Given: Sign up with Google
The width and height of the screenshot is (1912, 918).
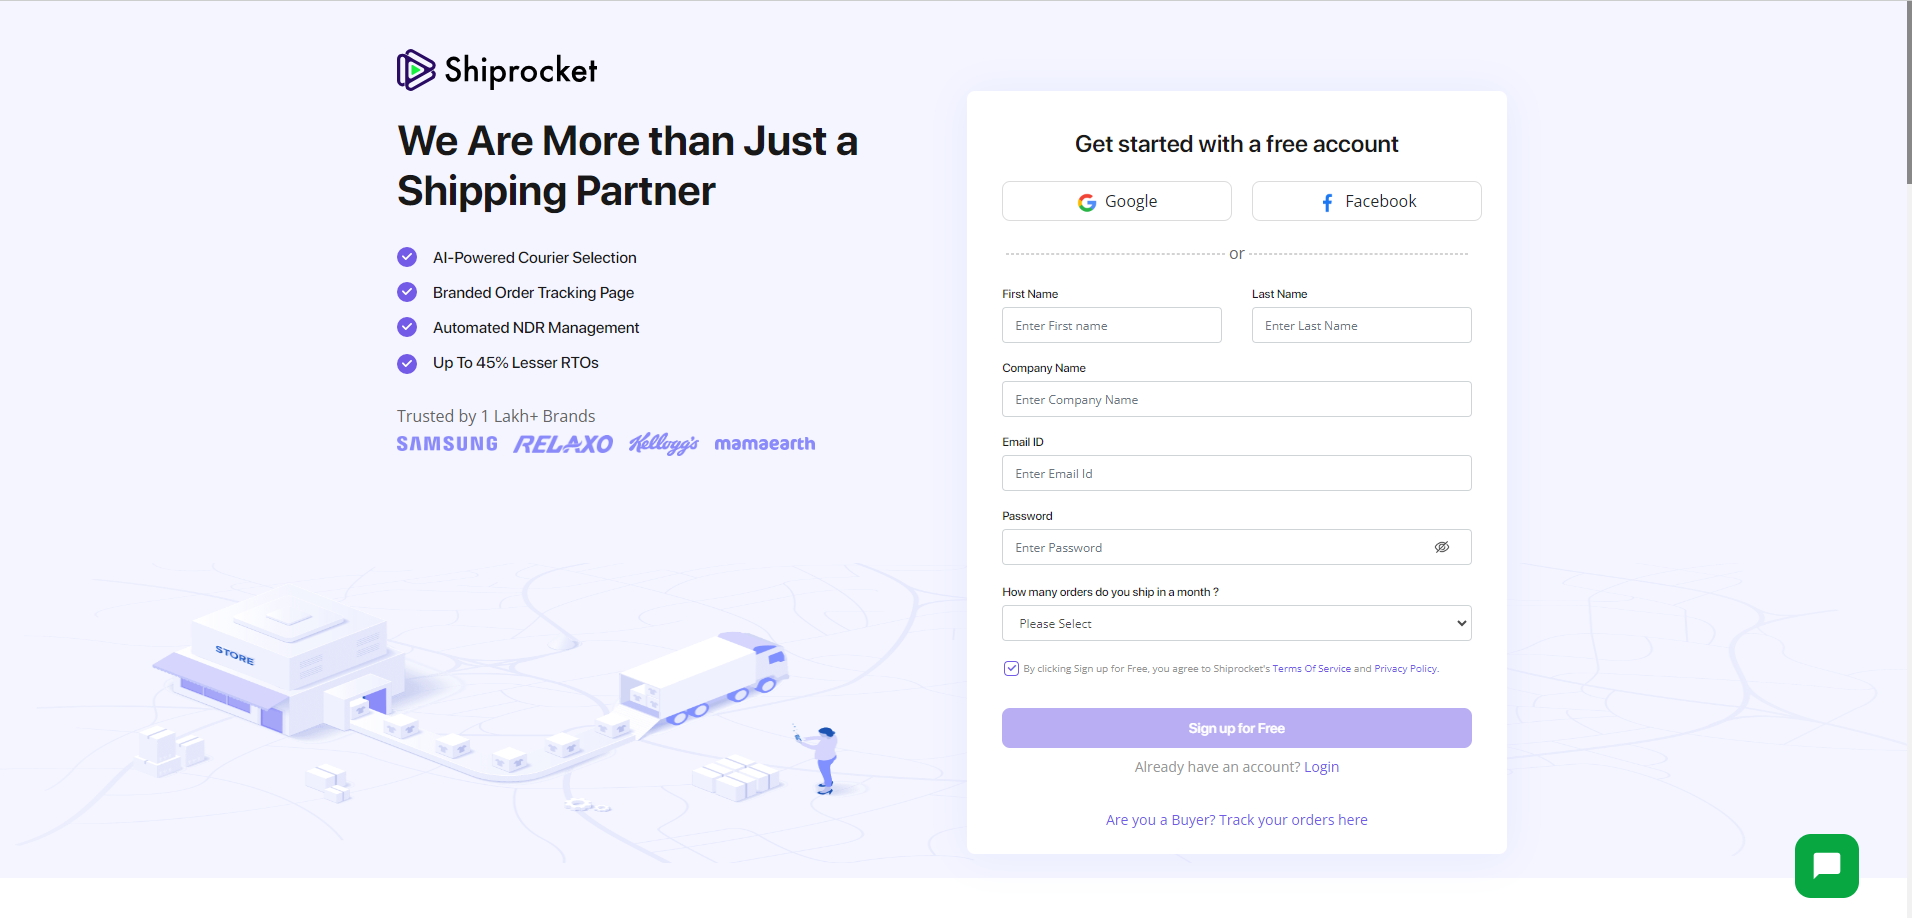Looking at the screenshot, I should coord(1116,201).
